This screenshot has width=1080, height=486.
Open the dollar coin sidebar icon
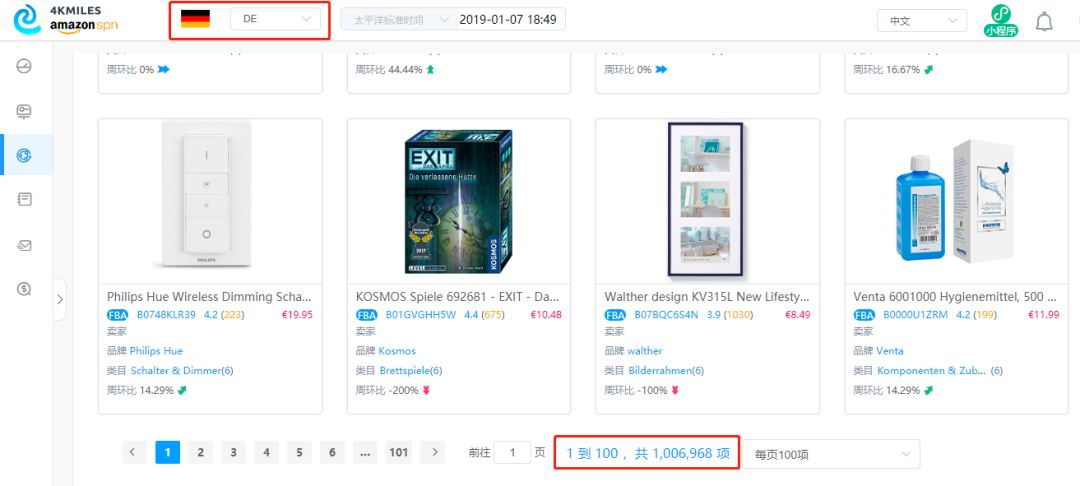click(24, 289)
